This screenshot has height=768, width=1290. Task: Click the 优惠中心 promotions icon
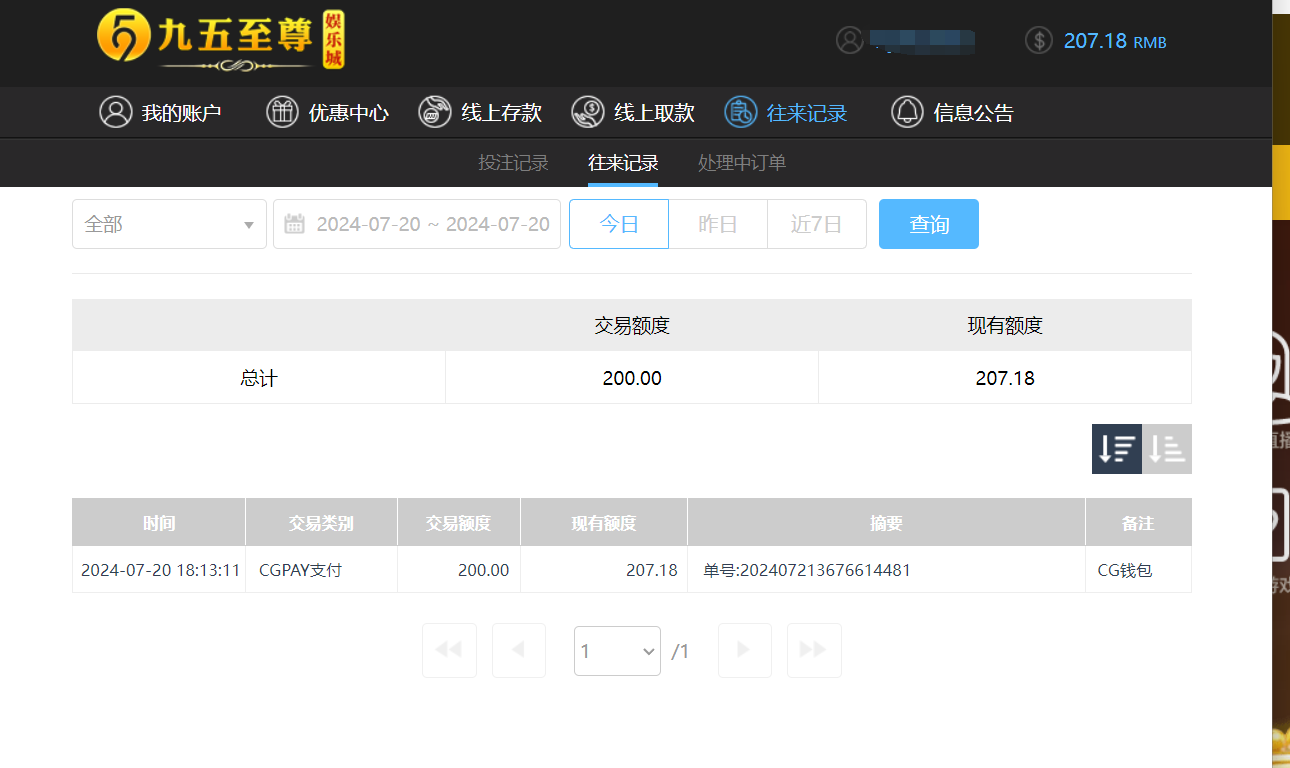tap(281, 112)
